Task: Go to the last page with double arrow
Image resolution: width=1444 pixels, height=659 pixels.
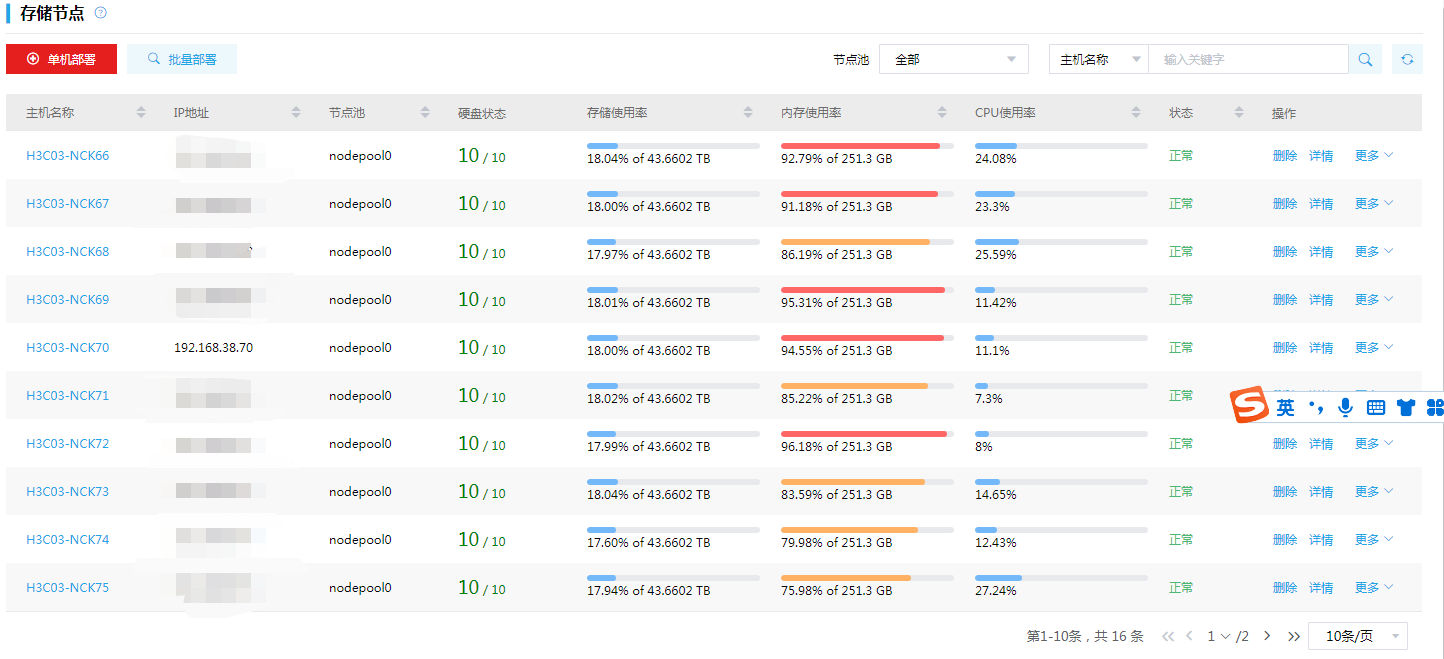Action: point(1294,636)
